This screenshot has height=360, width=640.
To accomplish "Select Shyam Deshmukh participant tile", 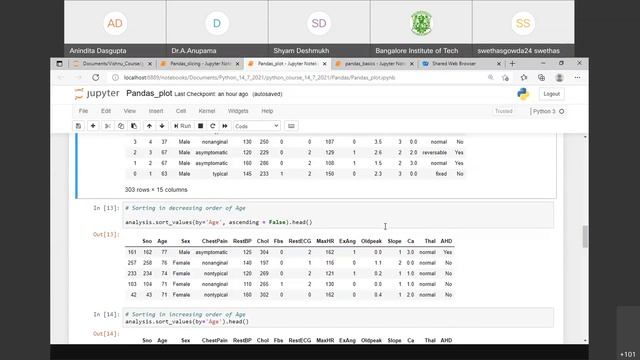I will pos(319,28).
